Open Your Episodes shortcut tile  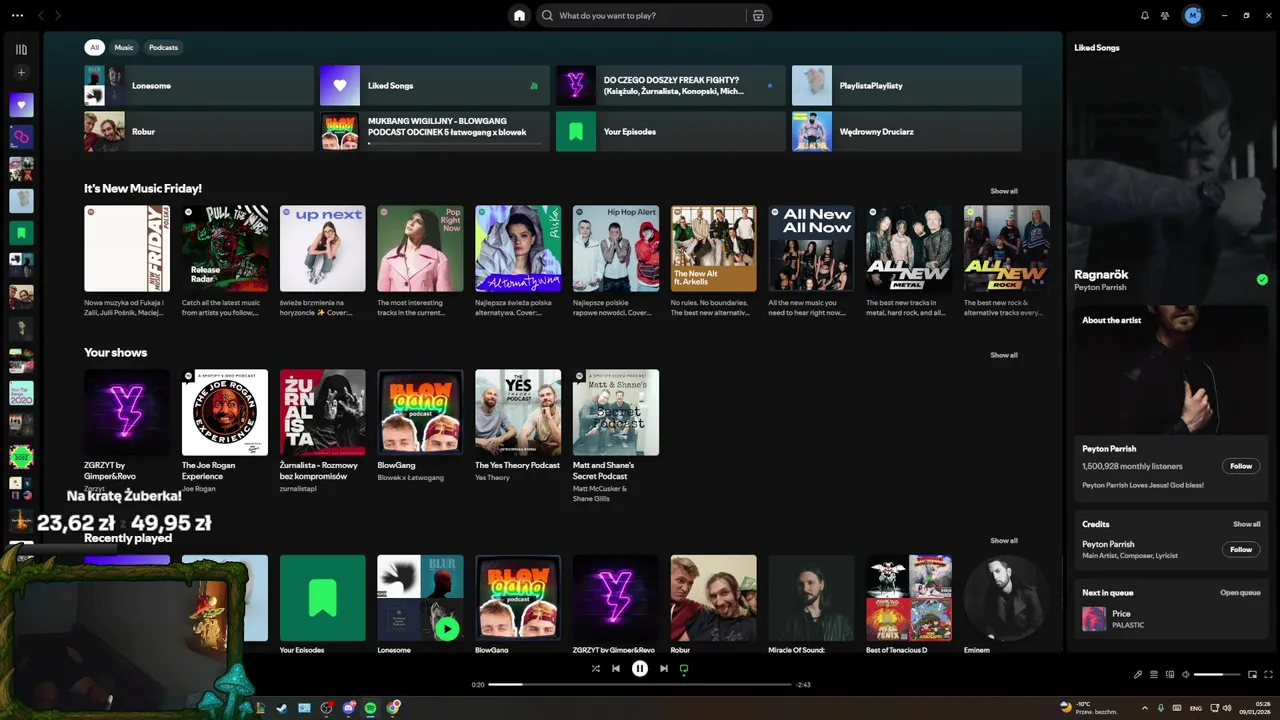(x=671, y=131)
